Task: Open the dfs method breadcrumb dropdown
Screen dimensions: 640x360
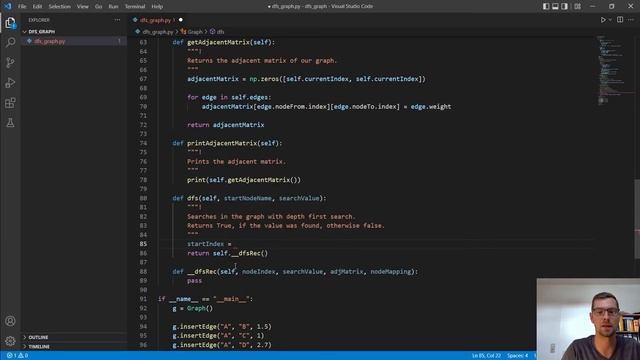Action: tap(217, 31)
